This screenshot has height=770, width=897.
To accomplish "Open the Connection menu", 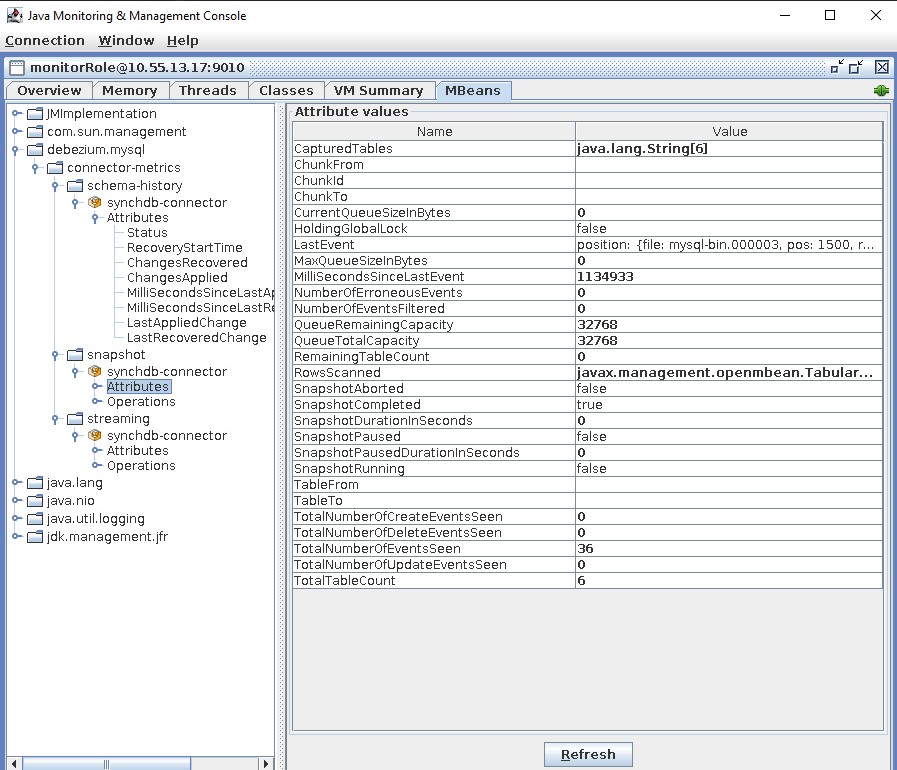I will [45, 41].
